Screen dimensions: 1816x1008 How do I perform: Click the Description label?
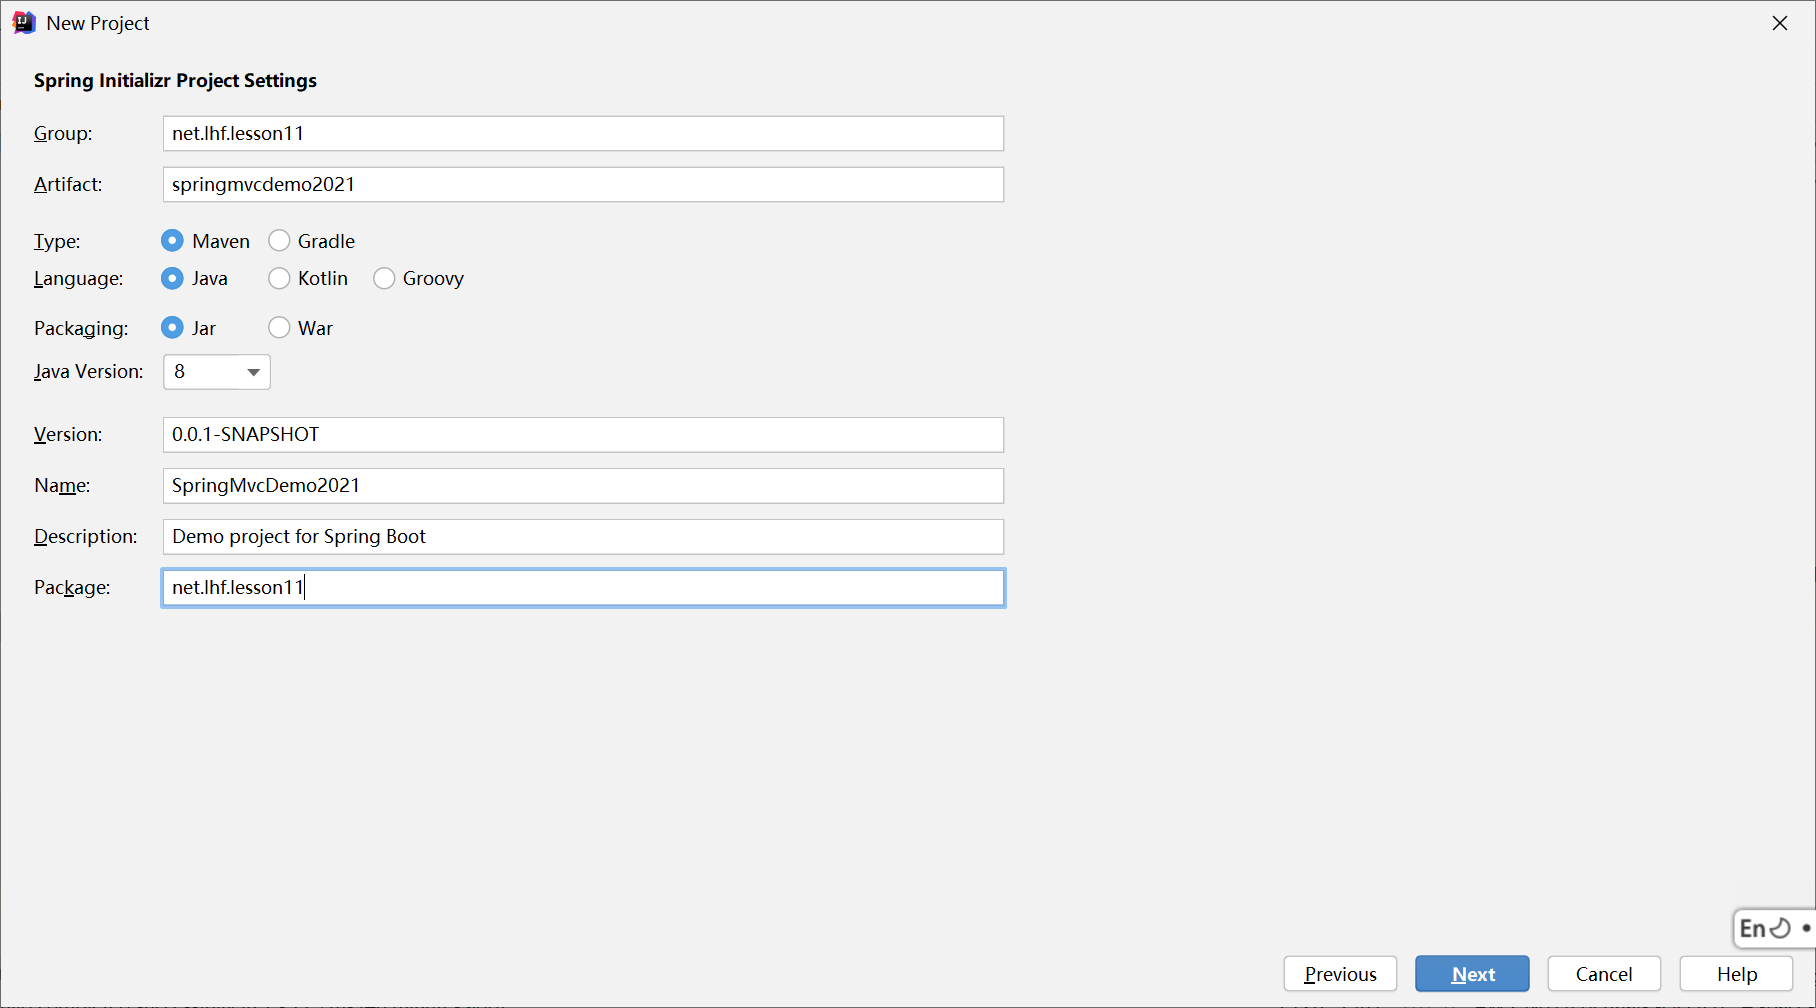click(86, 537)
